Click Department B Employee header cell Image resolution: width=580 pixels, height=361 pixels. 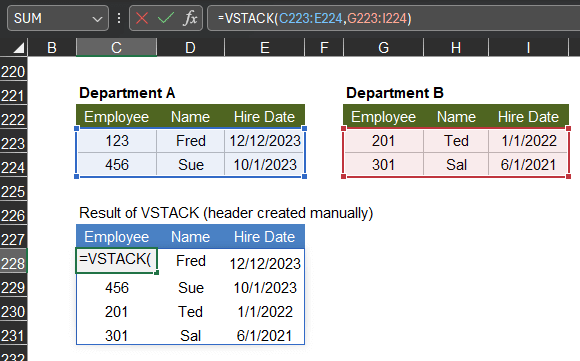[383, 117]
